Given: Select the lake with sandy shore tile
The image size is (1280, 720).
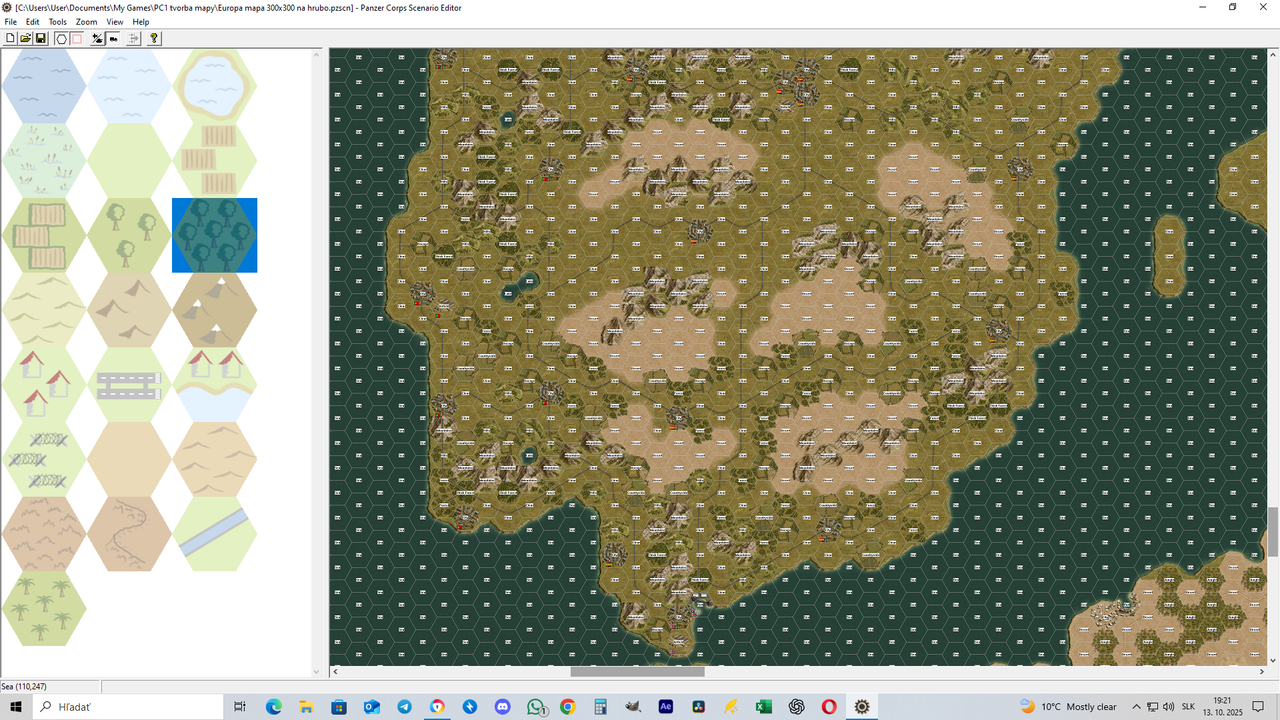Looking at the screenshot, I should [x=214, y=86].
